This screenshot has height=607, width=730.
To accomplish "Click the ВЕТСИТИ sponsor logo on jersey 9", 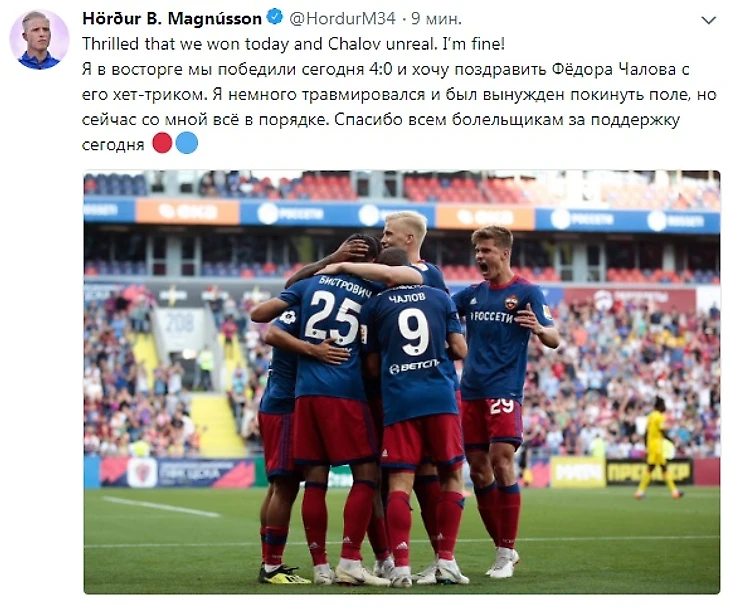I will 413,367.
